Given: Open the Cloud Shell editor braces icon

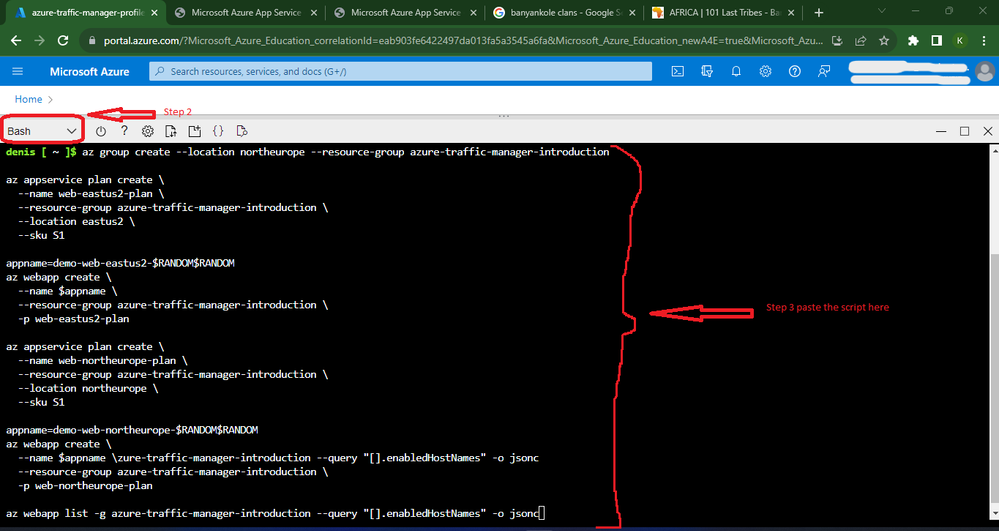Looking at the screenshot, I should click(x=218, y=131).
